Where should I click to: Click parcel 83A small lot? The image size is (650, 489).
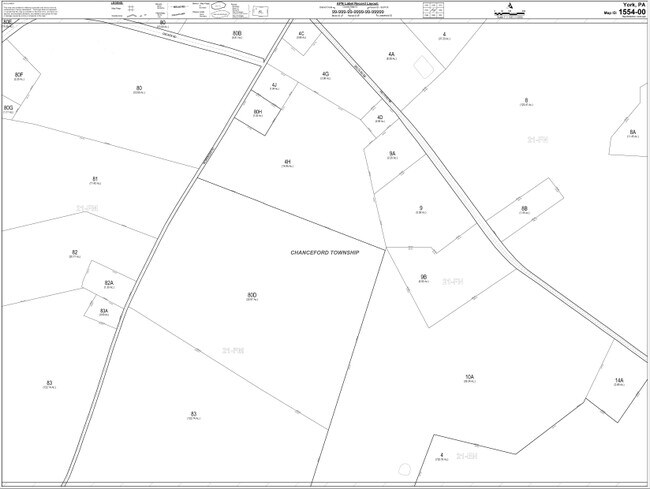[104, 312]
